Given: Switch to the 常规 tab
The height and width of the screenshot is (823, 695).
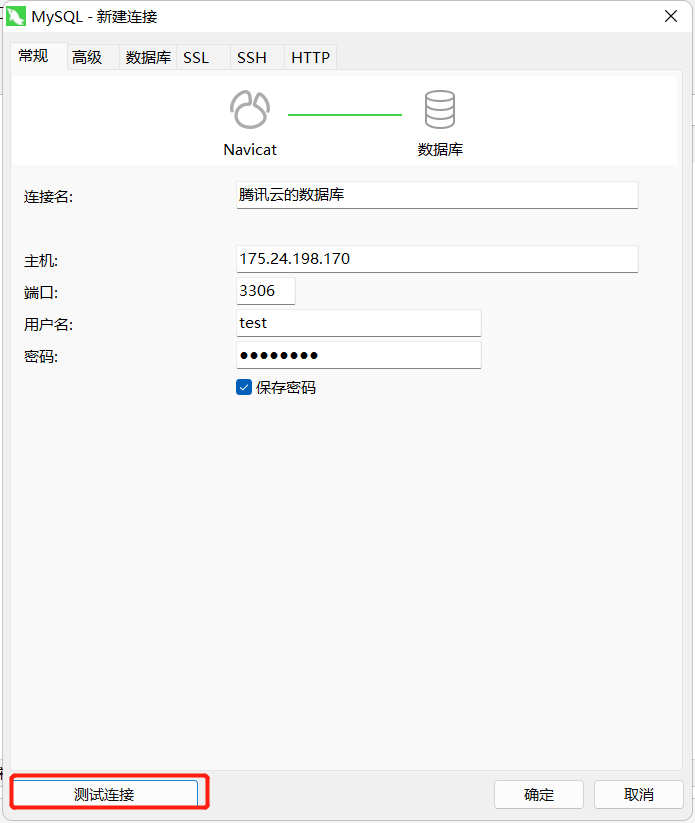Looking at the screenshot, I should (x=39, y=56).
